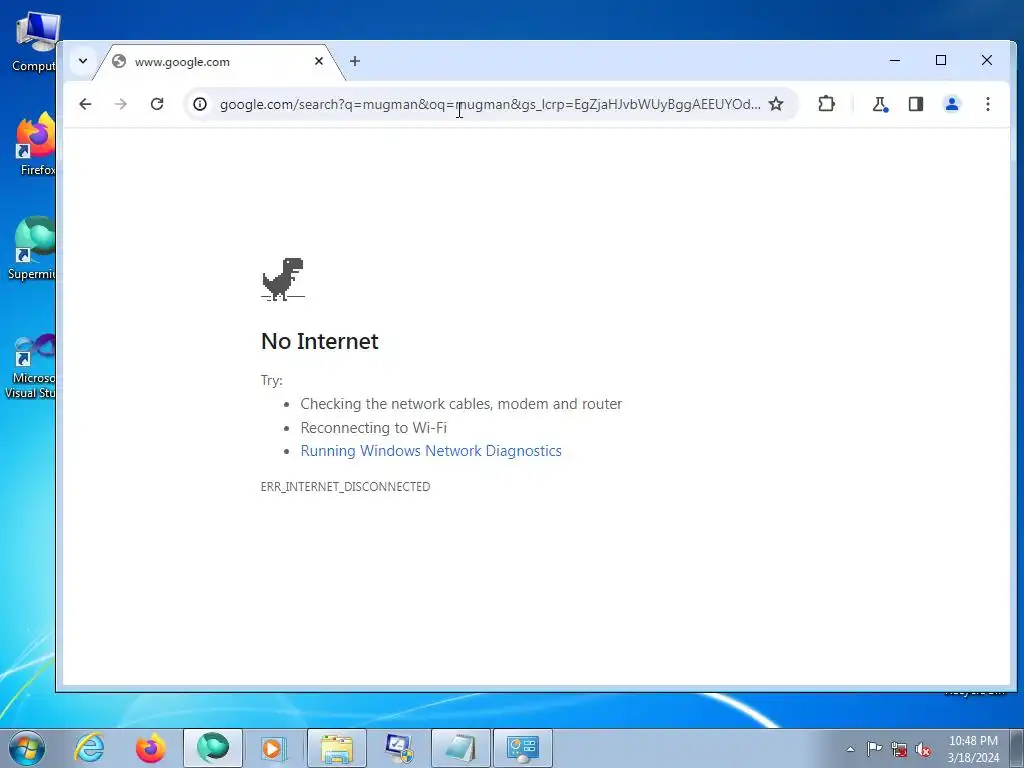Close the www.google.com tab
The image size is (1024, 768).
click(x=319, y=61)
